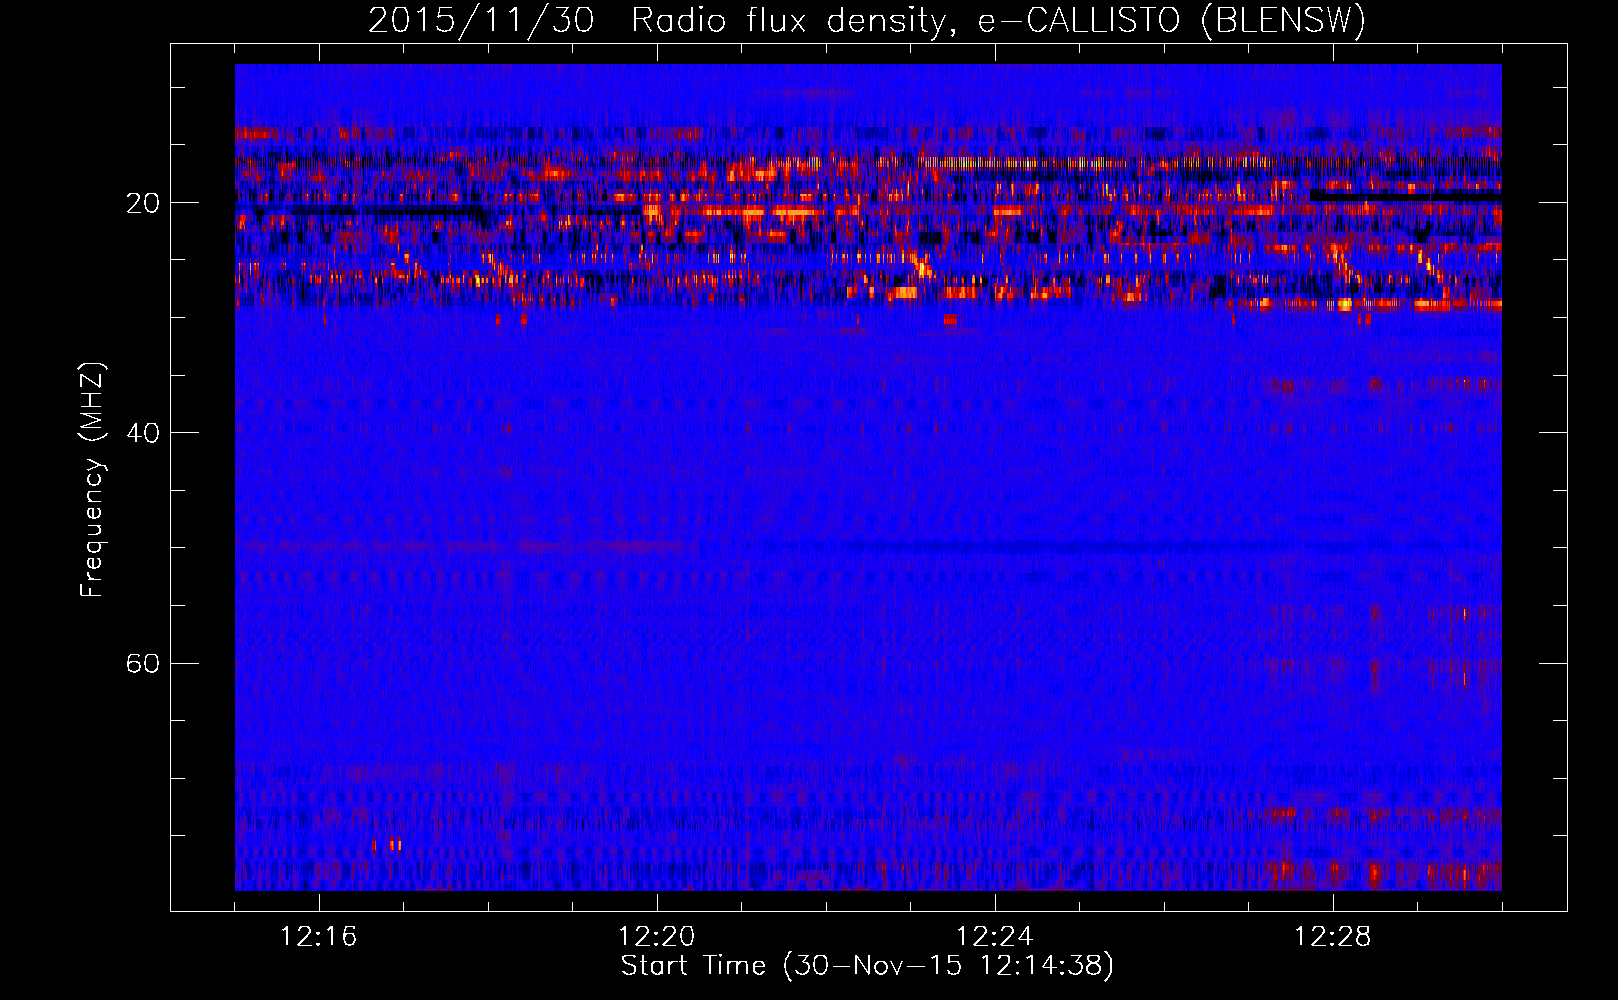Click the 'Frequency (MHZ)' axis label
Screen dimensions: 1618x1000
(x=92, y=479)
